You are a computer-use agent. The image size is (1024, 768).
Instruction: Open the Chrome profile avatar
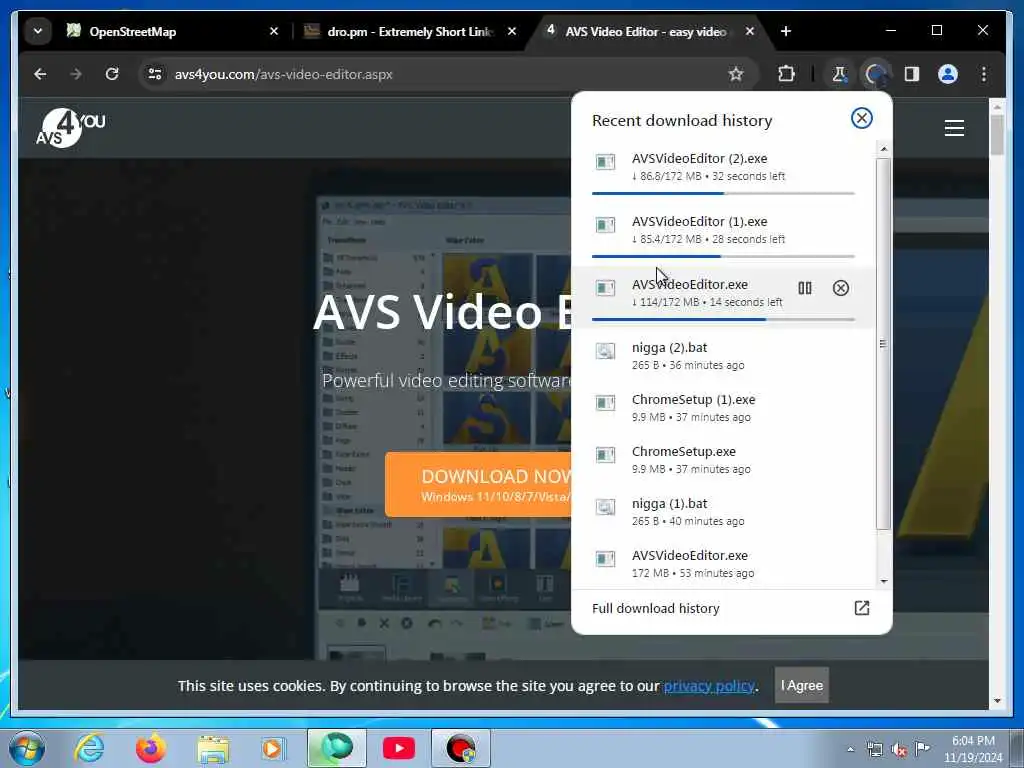coord(948,74)
